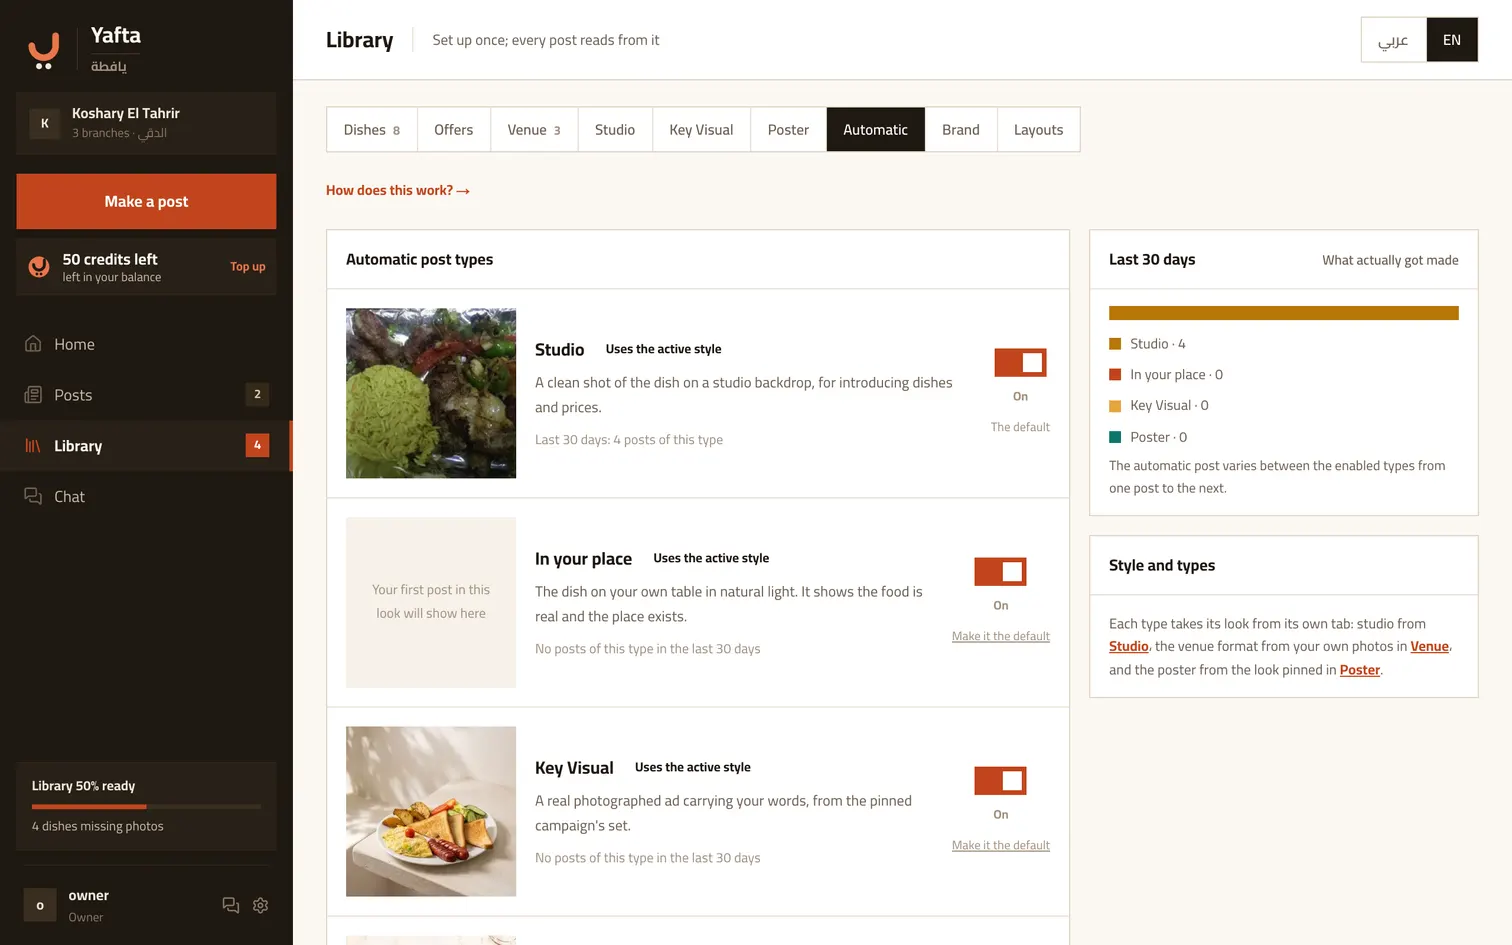Open the Key Visual breakfast plate thumbnail
The image size is (1512, 945).
click(x=431, y=811)
